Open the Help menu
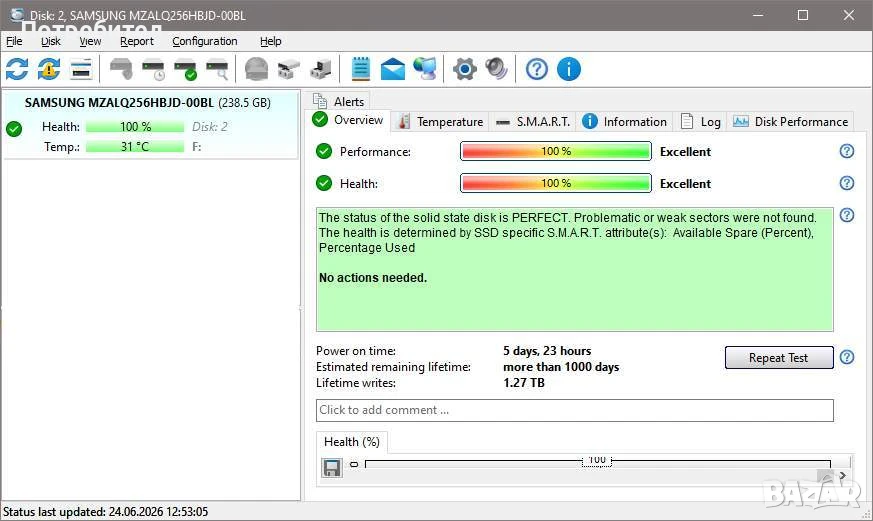The image size is (873, 521). click(271, 41)
